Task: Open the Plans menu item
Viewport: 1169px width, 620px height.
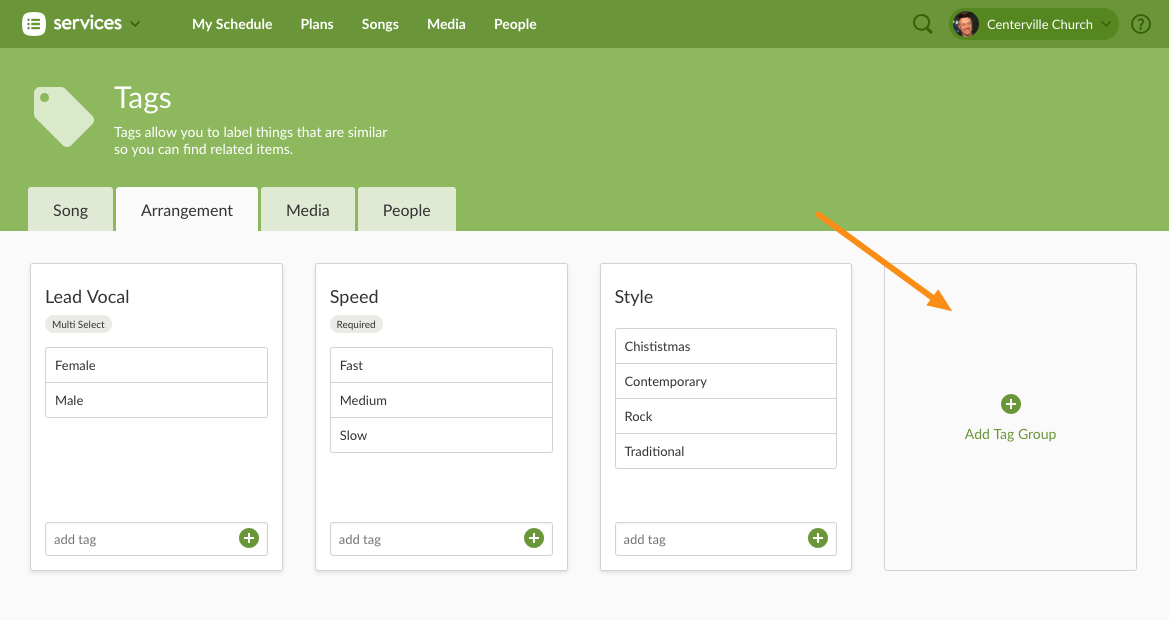Action: click(317, 24)
